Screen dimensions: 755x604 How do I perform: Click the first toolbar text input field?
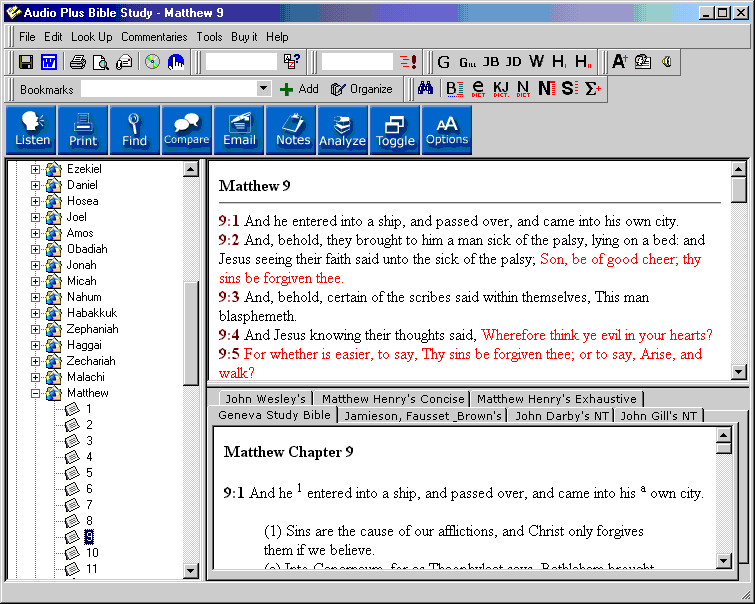coord(241,62)
